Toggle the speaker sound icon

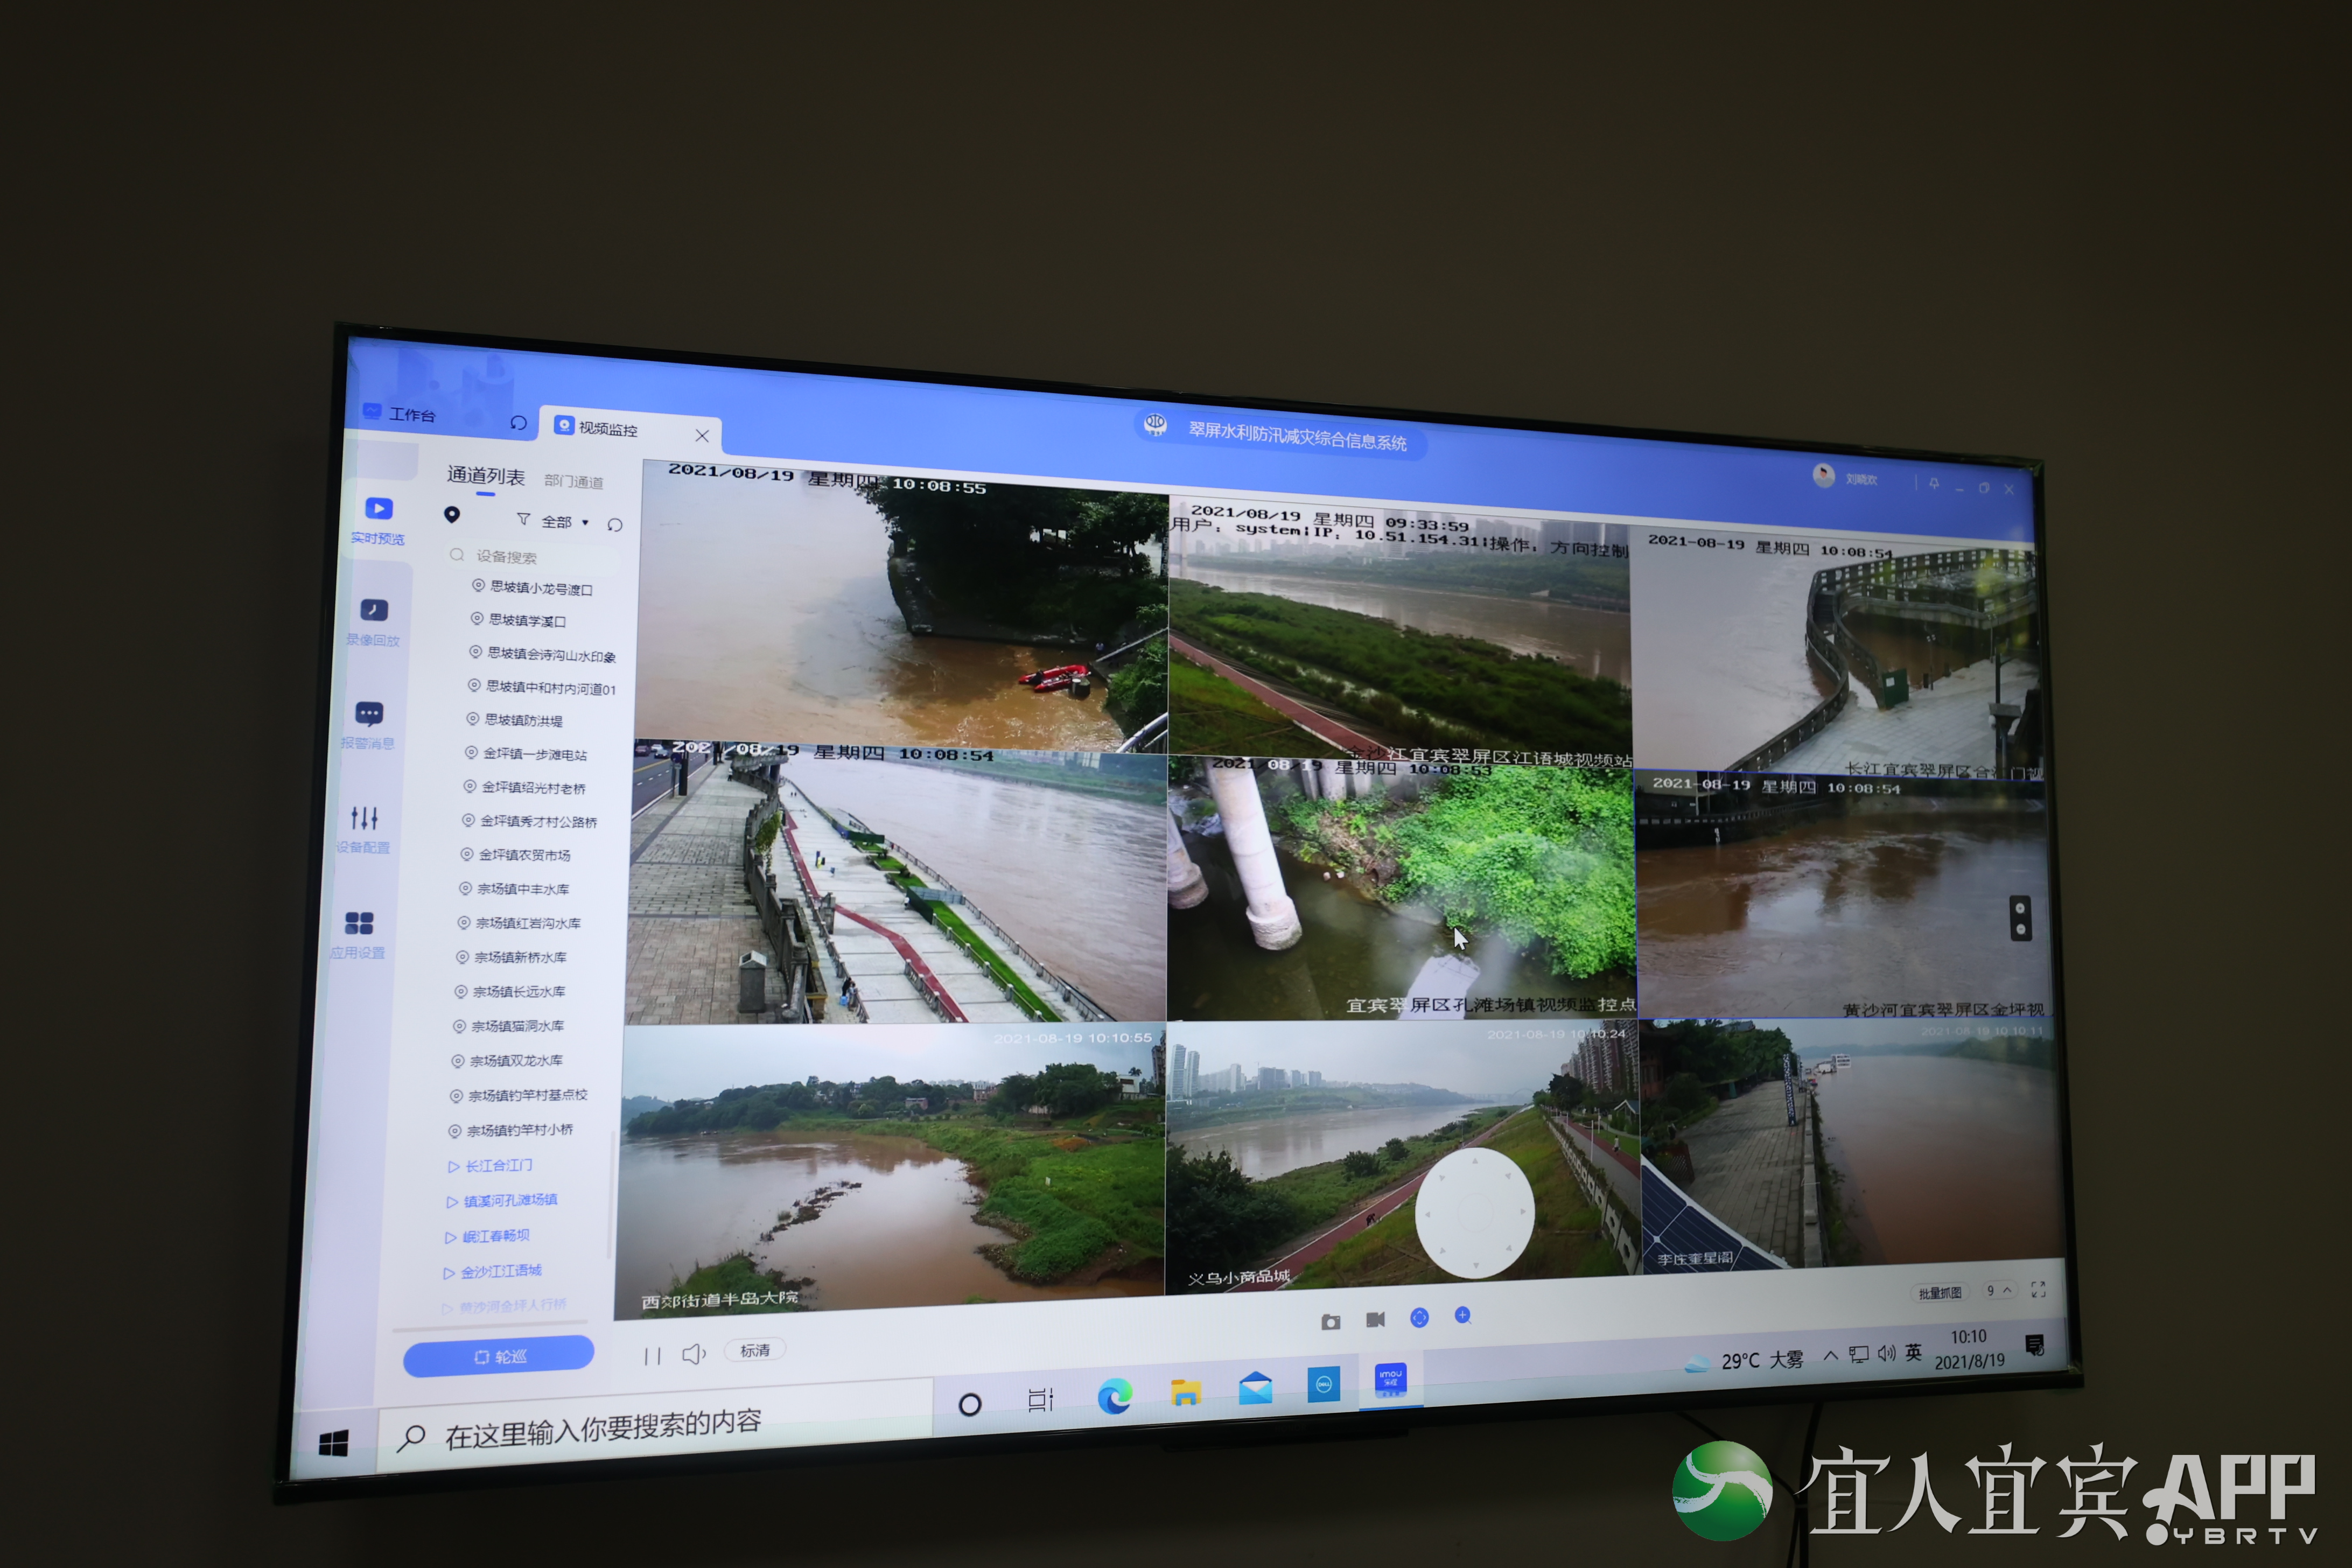pos(693,1354)
